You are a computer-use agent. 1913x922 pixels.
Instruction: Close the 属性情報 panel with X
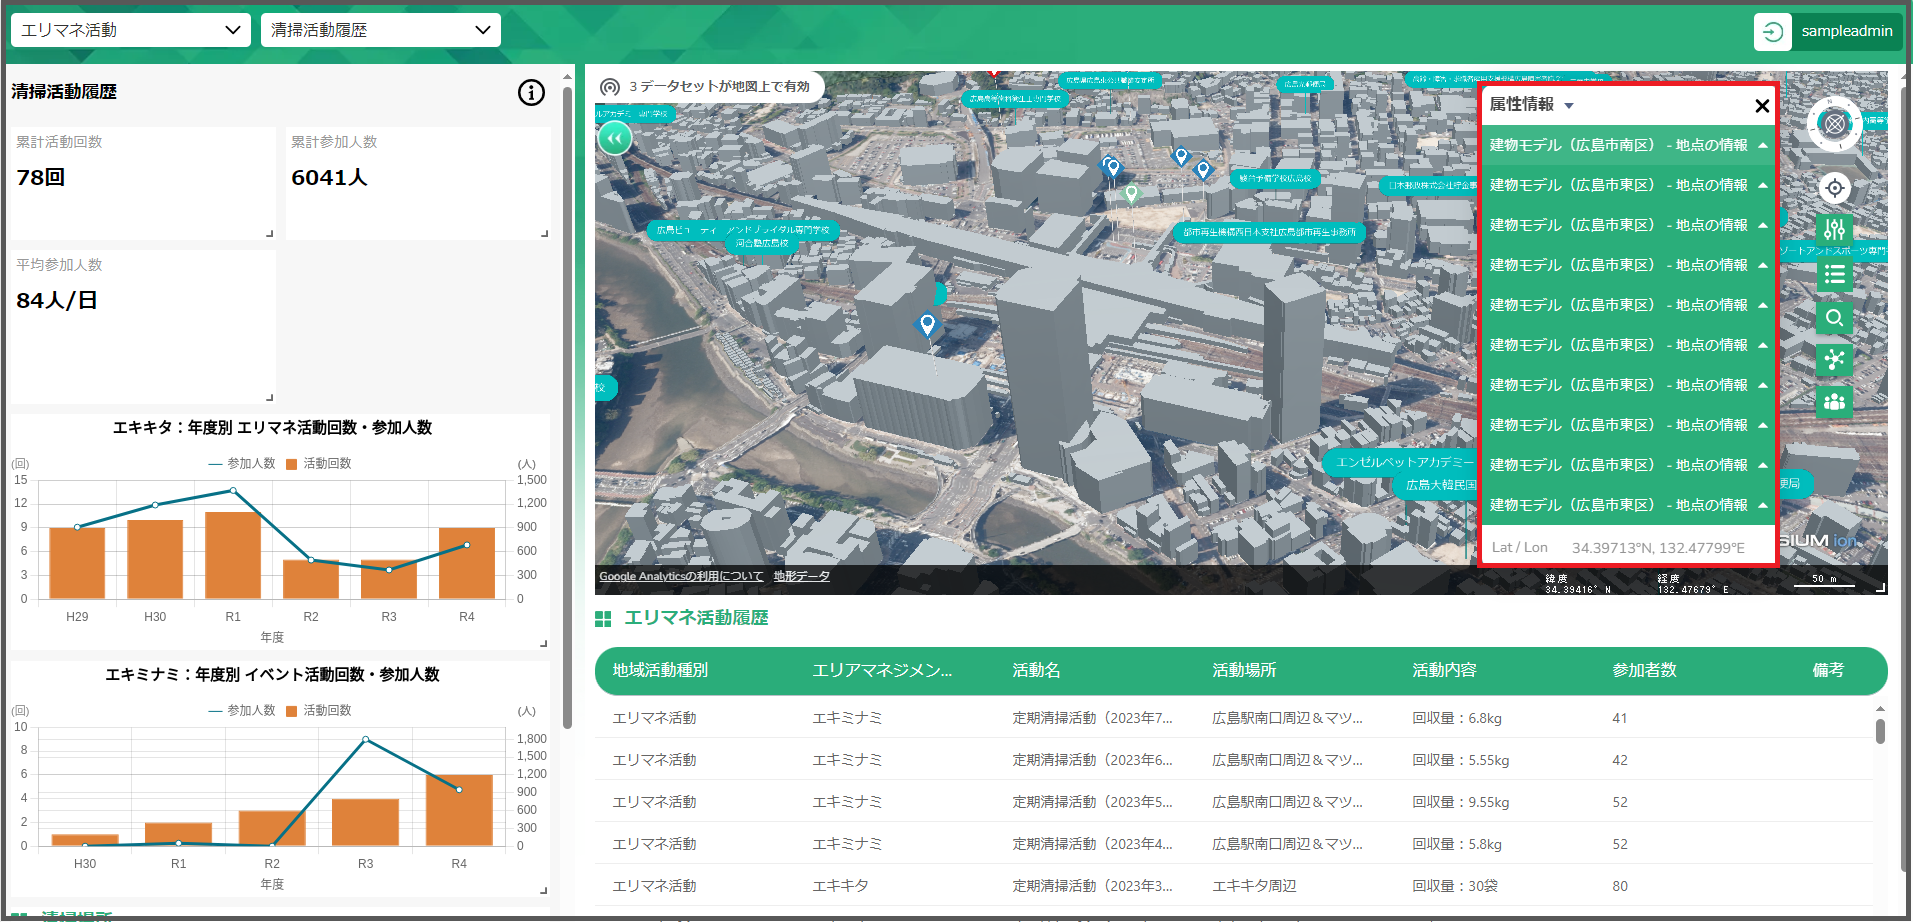[x=1762, y=105]
